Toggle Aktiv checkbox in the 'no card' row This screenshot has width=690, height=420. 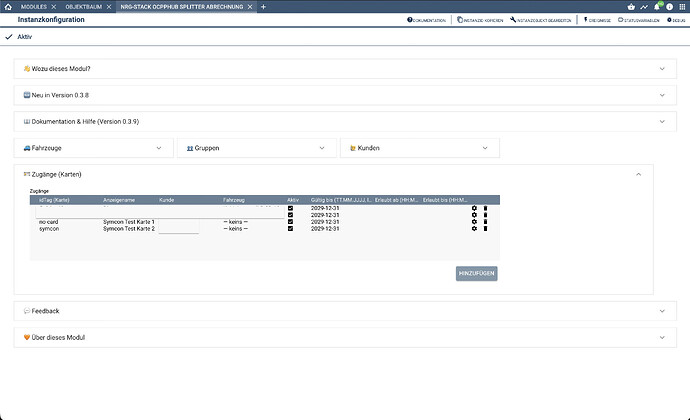pyautogui.click(x=290, y=222)
